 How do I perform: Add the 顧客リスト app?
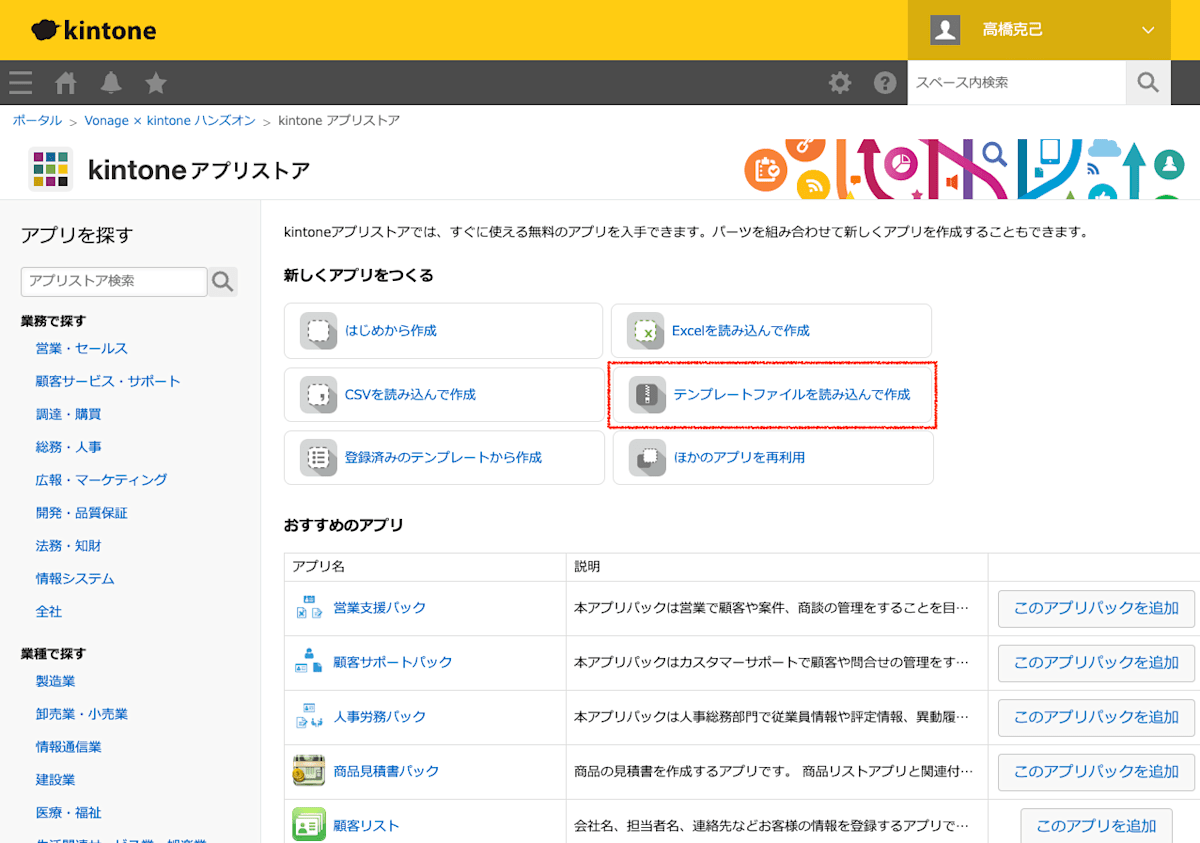tap(1096, 826)
